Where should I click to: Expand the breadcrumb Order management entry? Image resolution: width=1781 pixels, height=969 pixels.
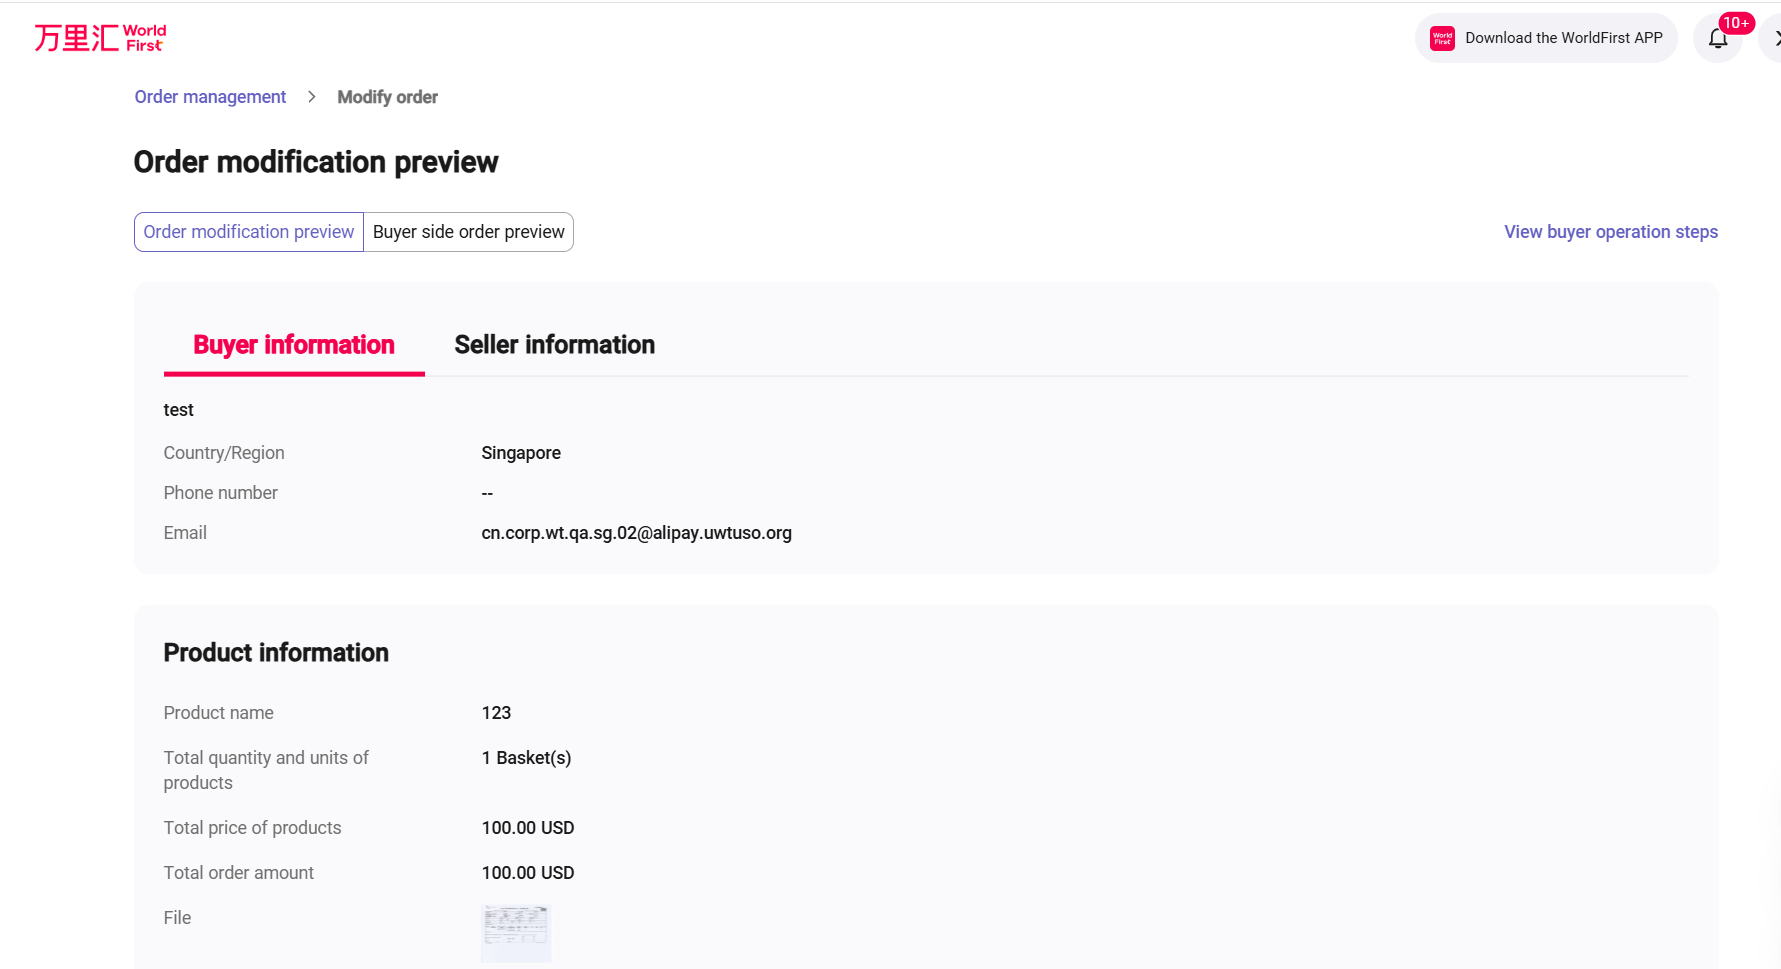(x=210, y=96)
